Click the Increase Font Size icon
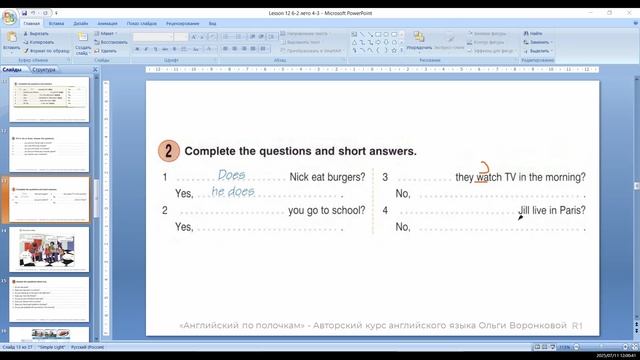Image resolution: width=640 pixels, height=360 pixels. 194,37
